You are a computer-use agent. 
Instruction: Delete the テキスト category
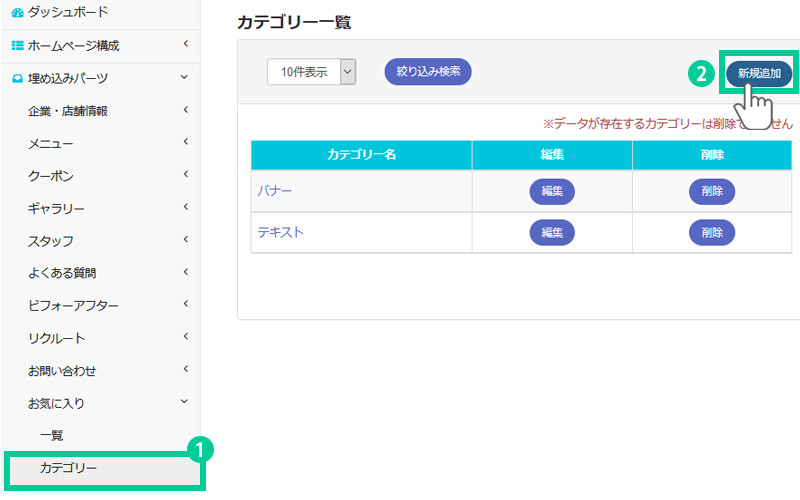712,232
